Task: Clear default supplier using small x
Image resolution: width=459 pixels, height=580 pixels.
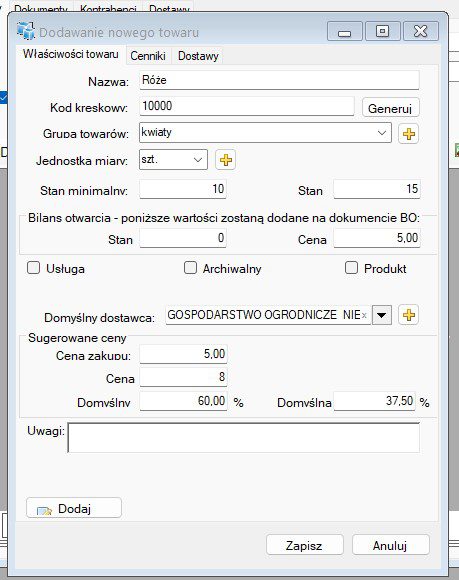Action: tap(364, 316)
